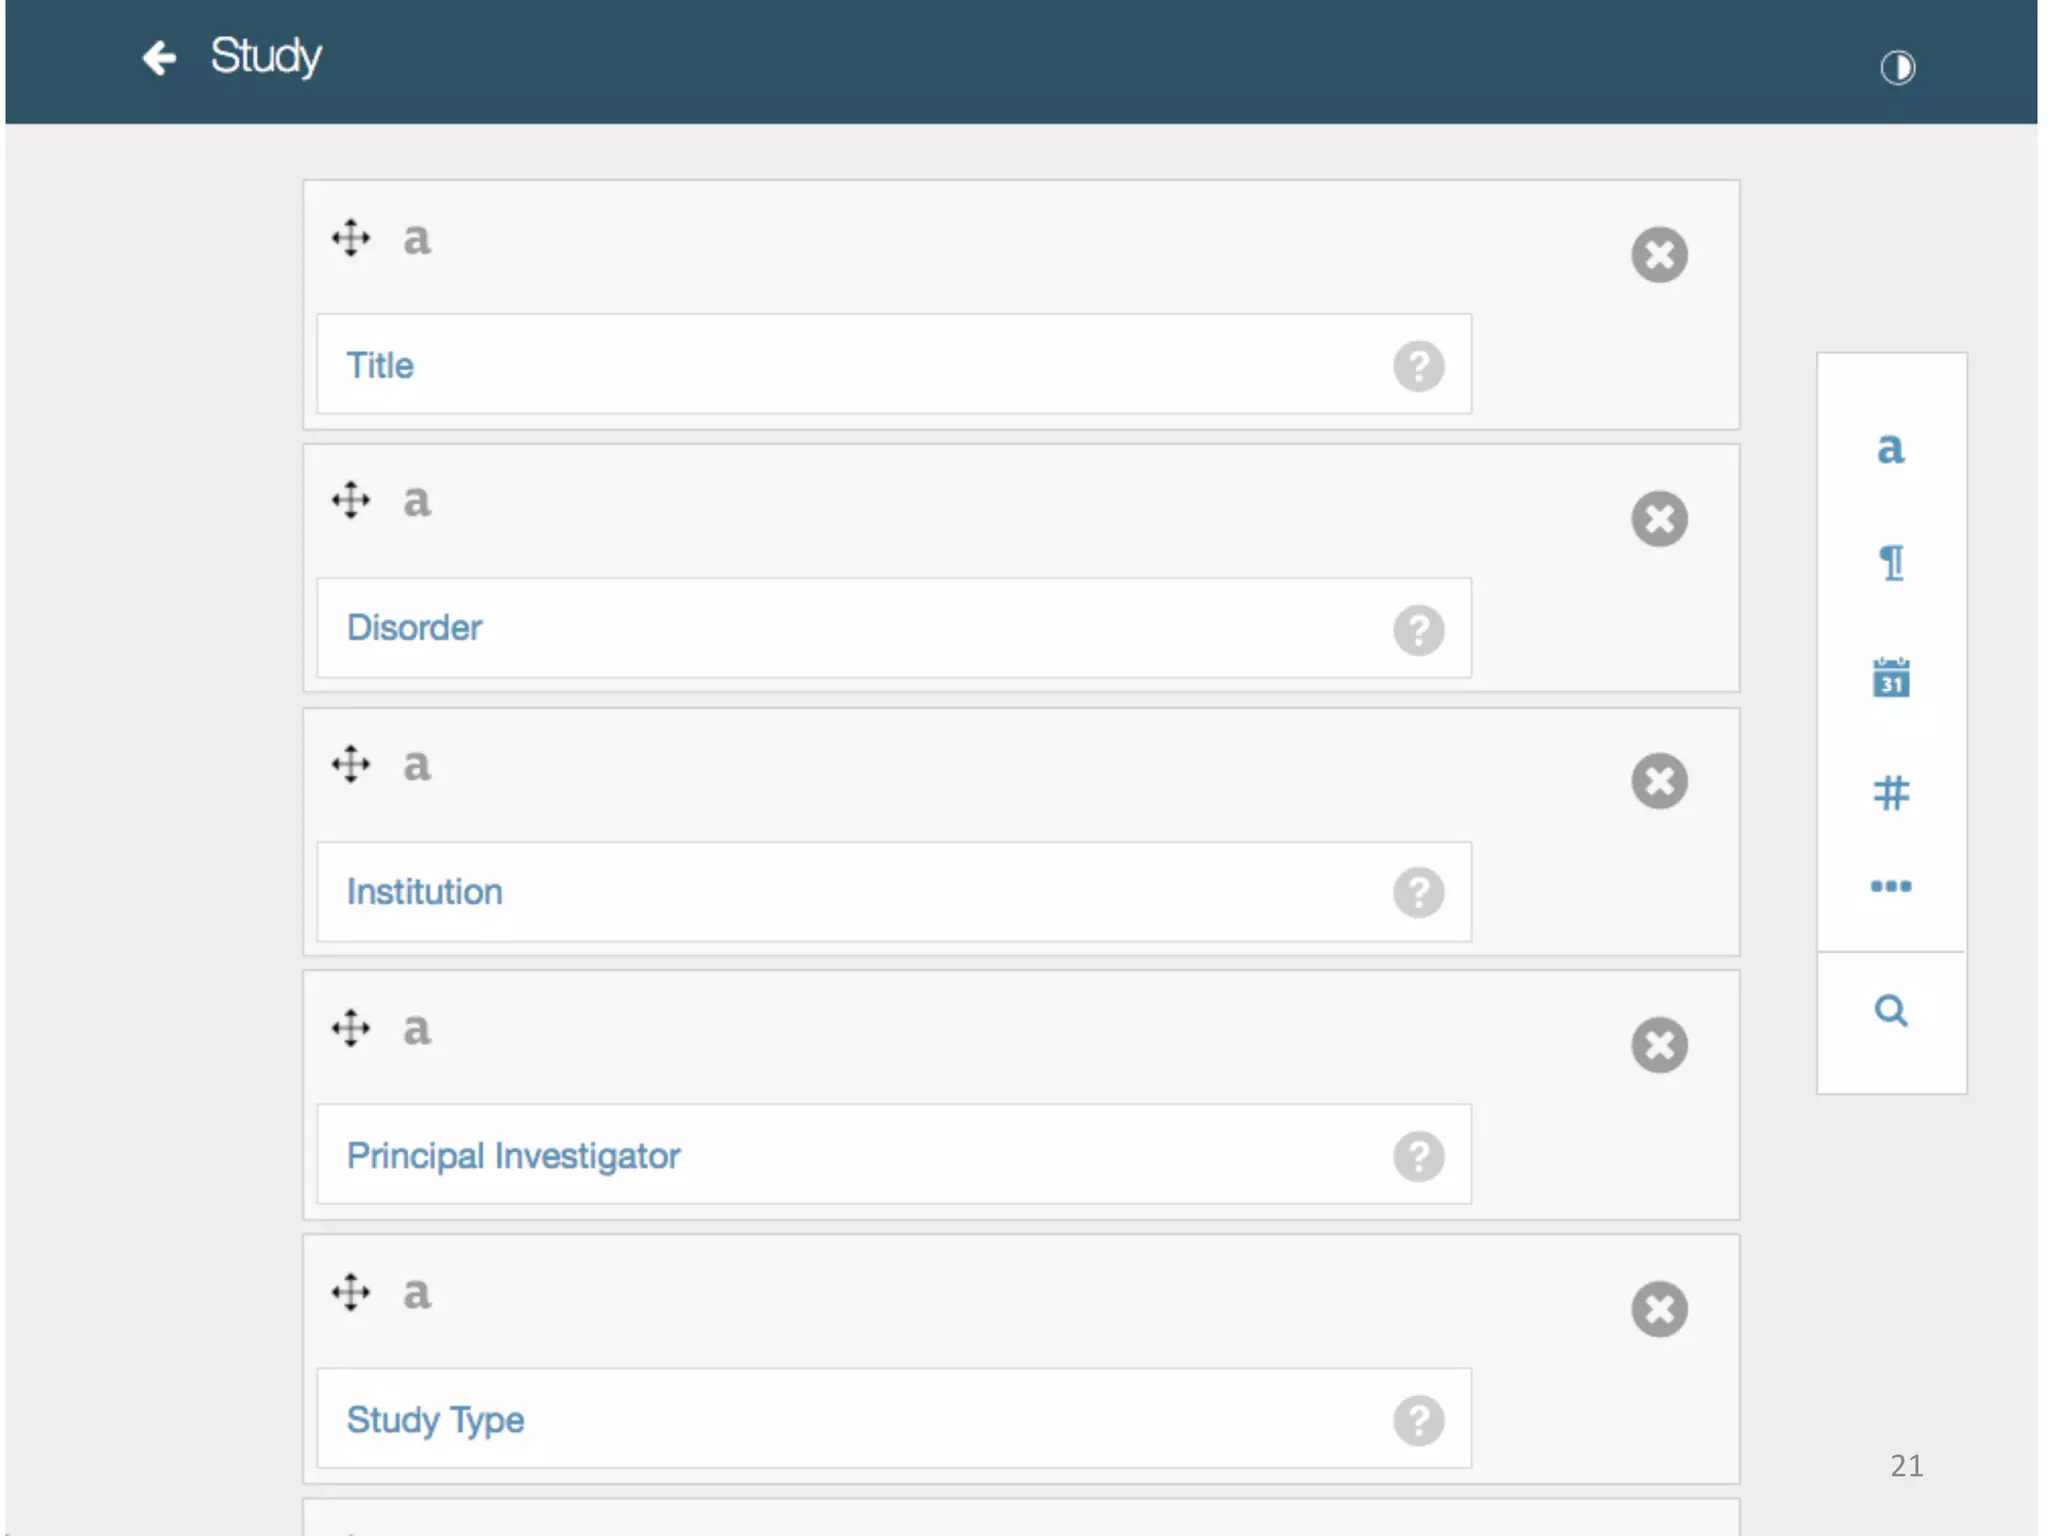This screenshot has width=2048, height=1536.
Task: Delete the Study Type field
Action: click(1659, 1310)
